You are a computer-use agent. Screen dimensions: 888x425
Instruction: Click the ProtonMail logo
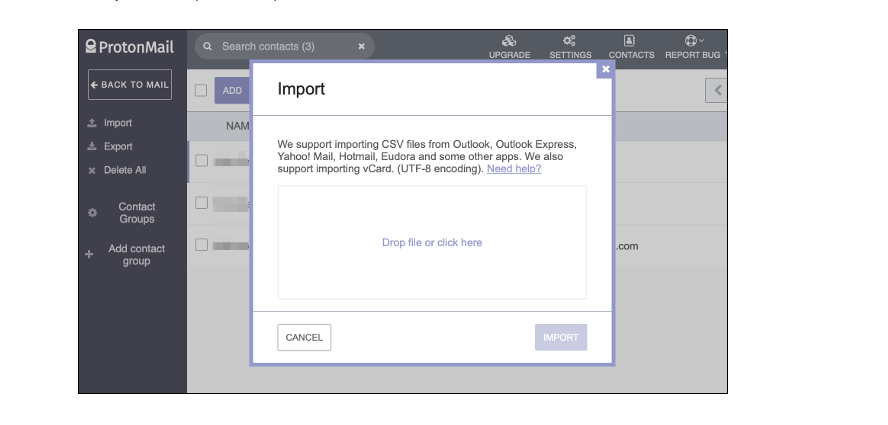coord(130,46)
